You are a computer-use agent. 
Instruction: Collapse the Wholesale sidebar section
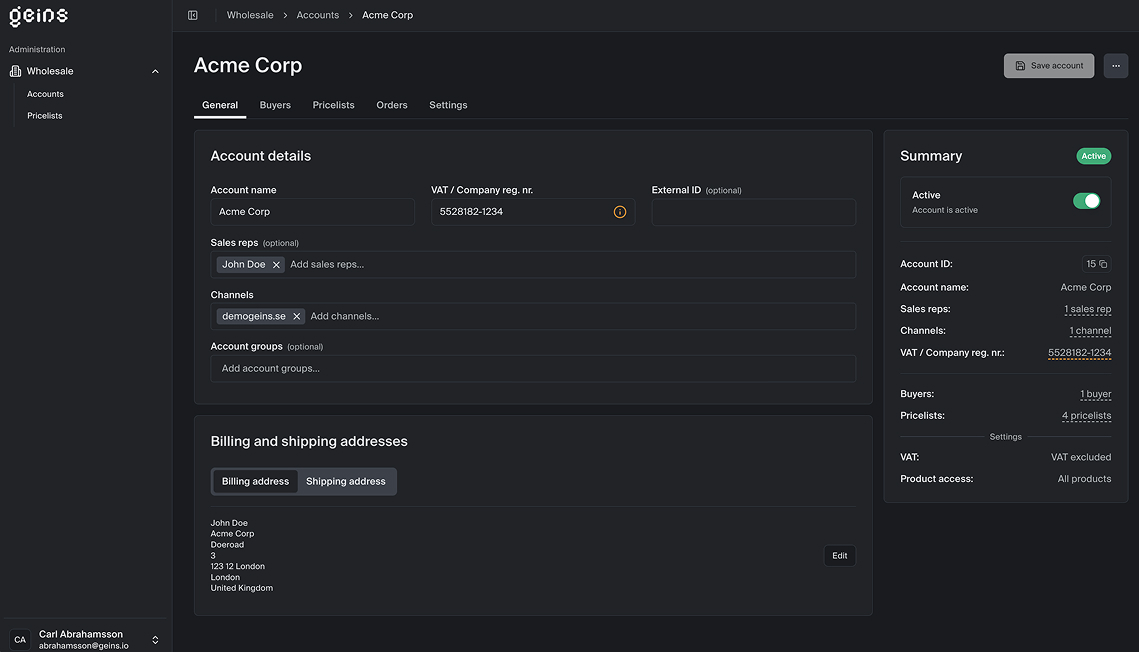click(155, 71)
